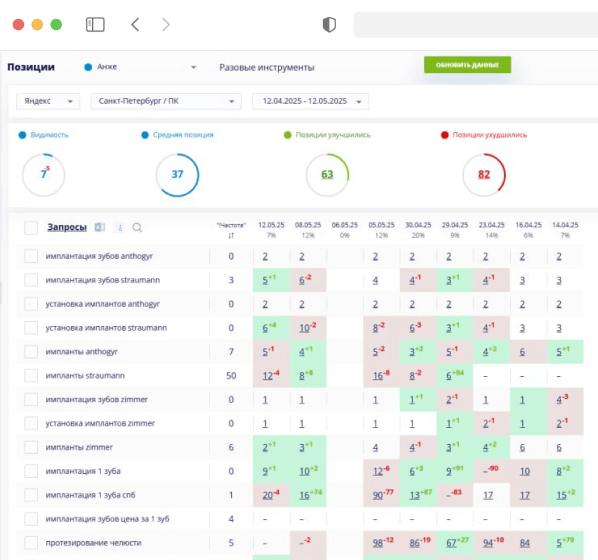Check the имплантация зубов цена за 1 зуб checkbox
Image resolution: width=598 pixels, height=560 pixels.
pos(31,519)
